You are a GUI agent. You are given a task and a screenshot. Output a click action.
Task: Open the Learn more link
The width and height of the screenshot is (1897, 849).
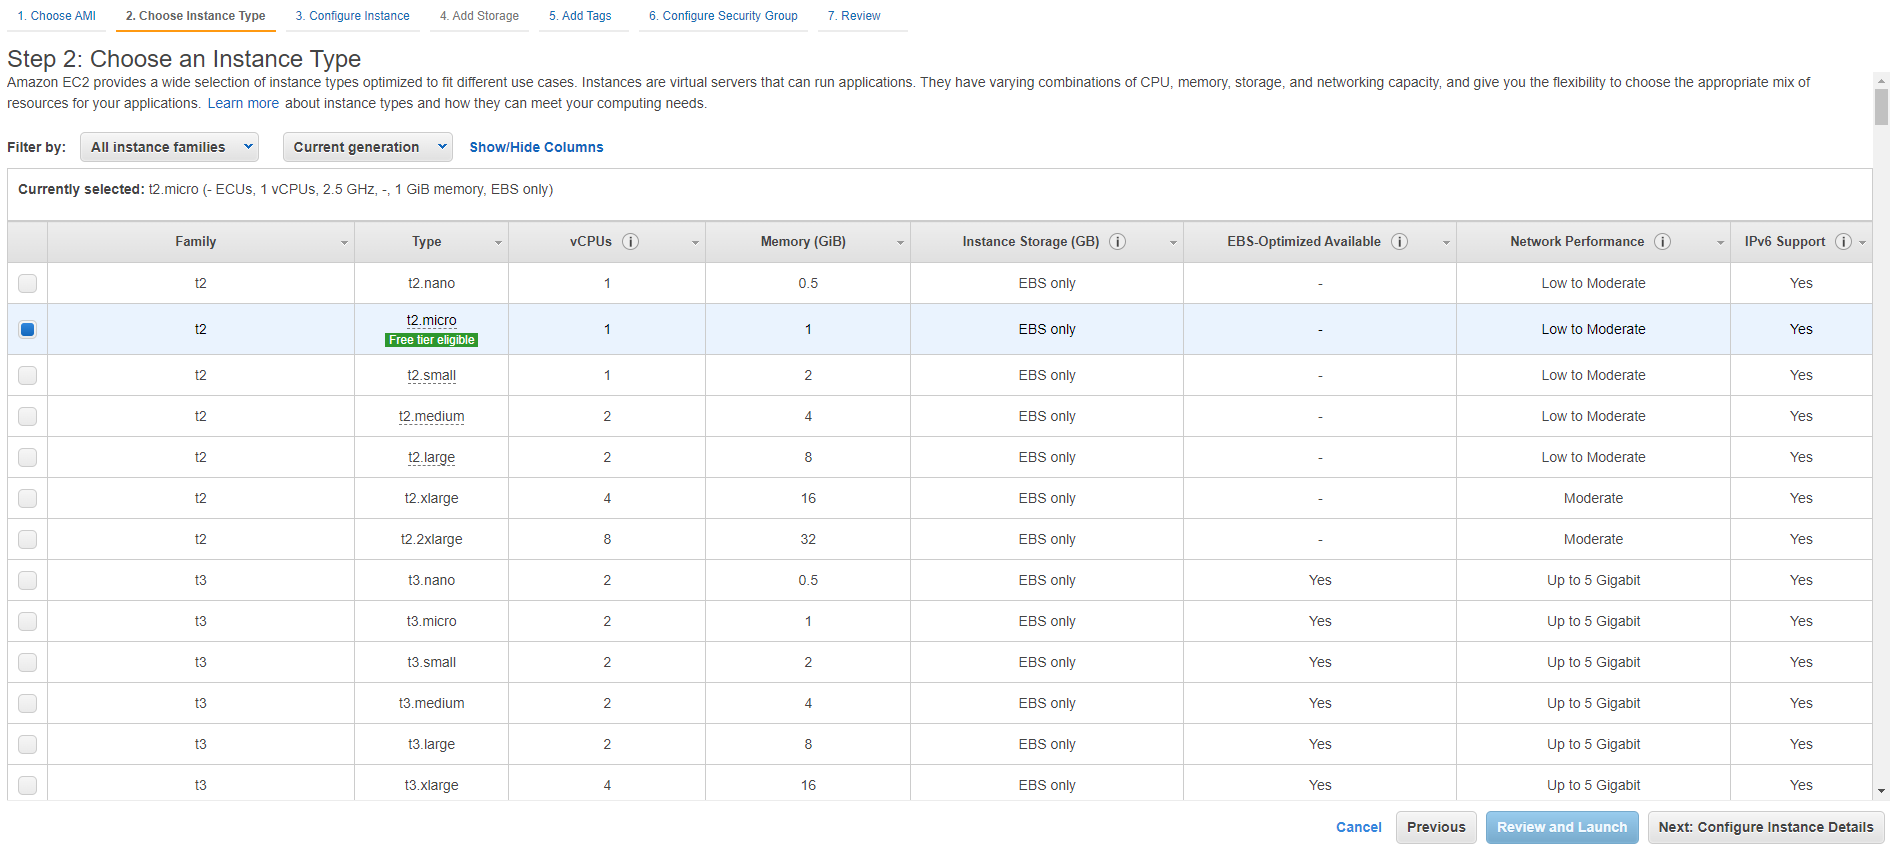[243, 103]
